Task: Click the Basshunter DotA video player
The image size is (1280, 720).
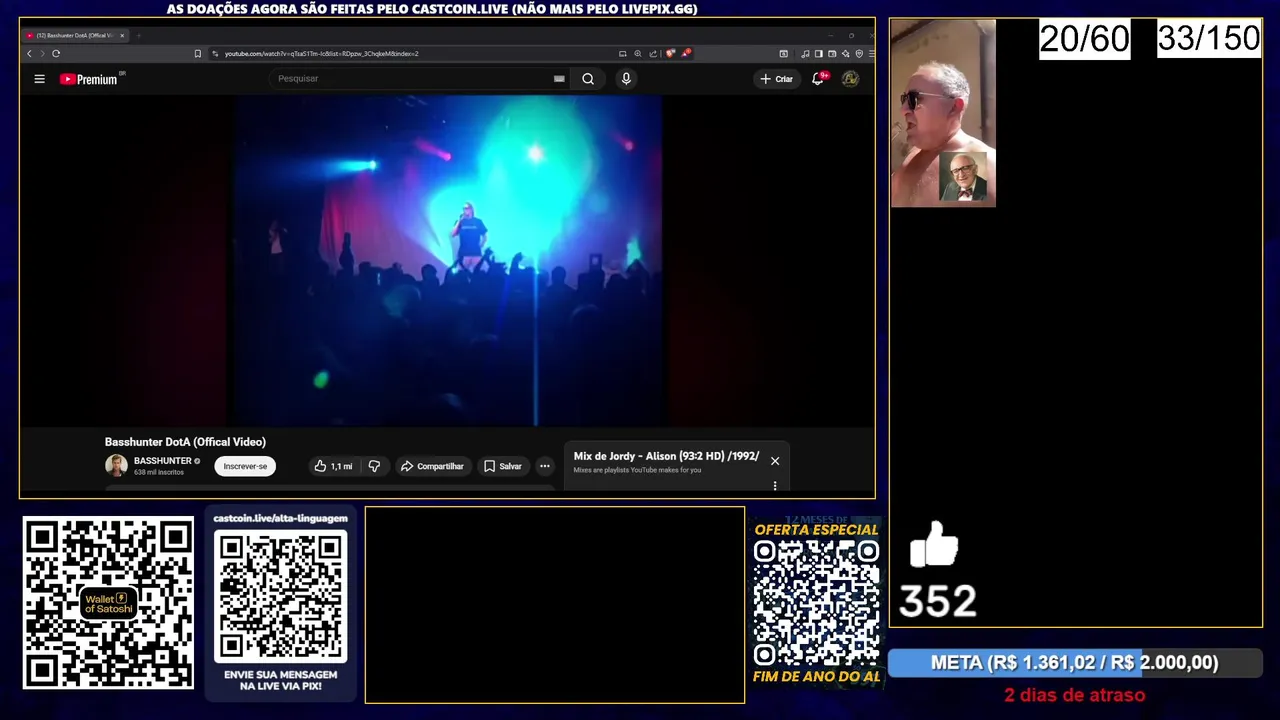Action: click(447, 260)
